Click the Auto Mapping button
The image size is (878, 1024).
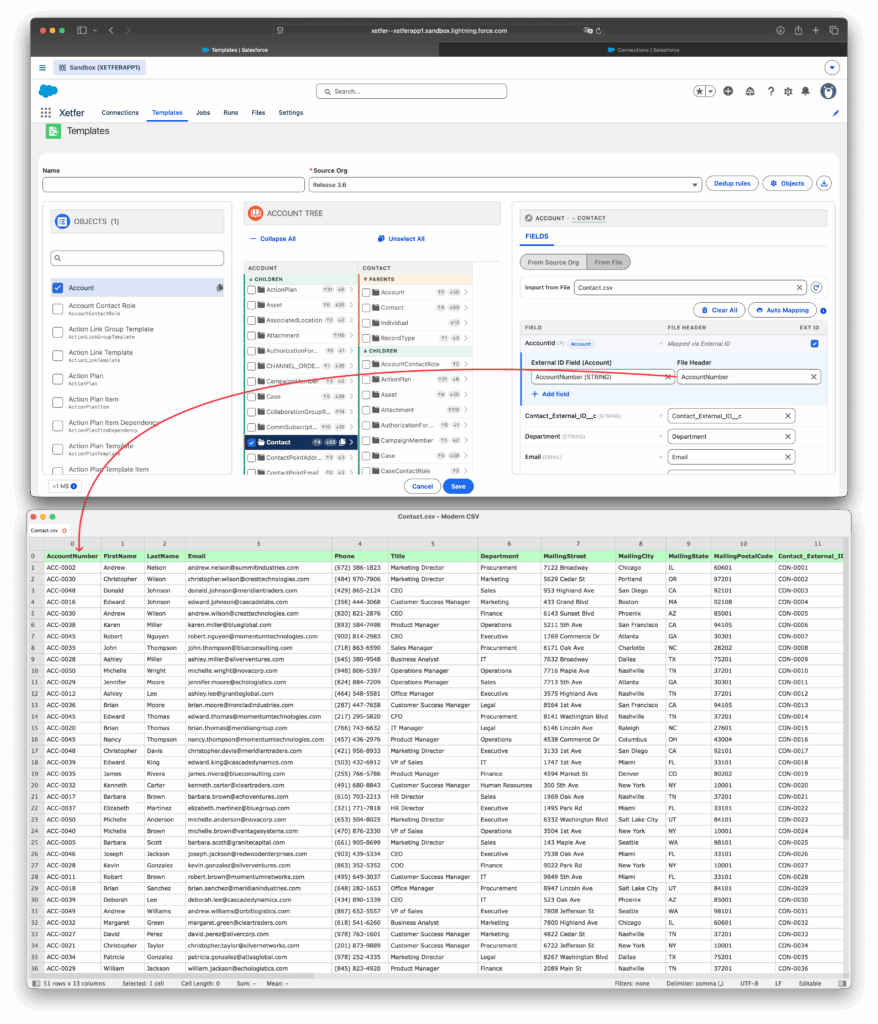click(783, 310)
